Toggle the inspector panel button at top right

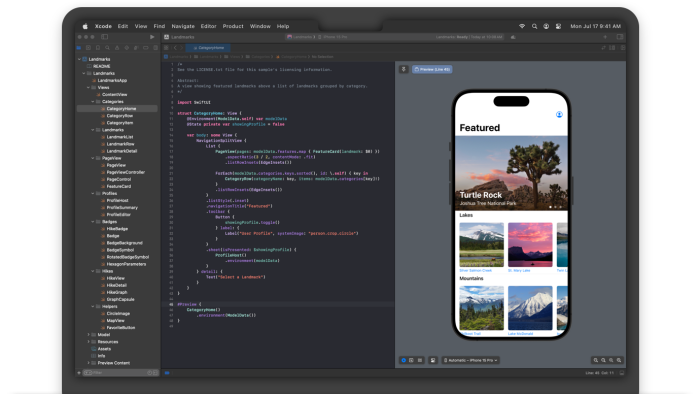point(620,37)
